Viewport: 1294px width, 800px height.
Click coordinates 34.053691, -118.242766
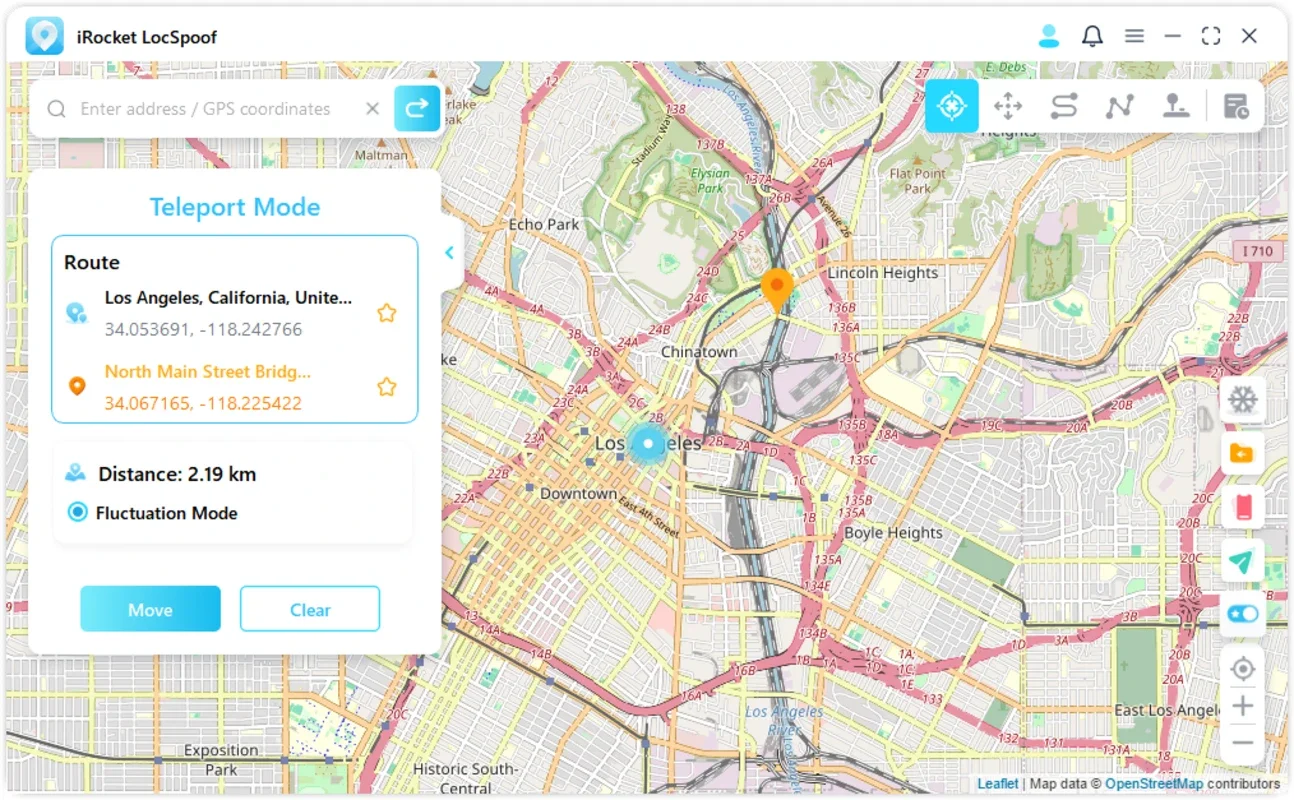[x=203, y=329]
